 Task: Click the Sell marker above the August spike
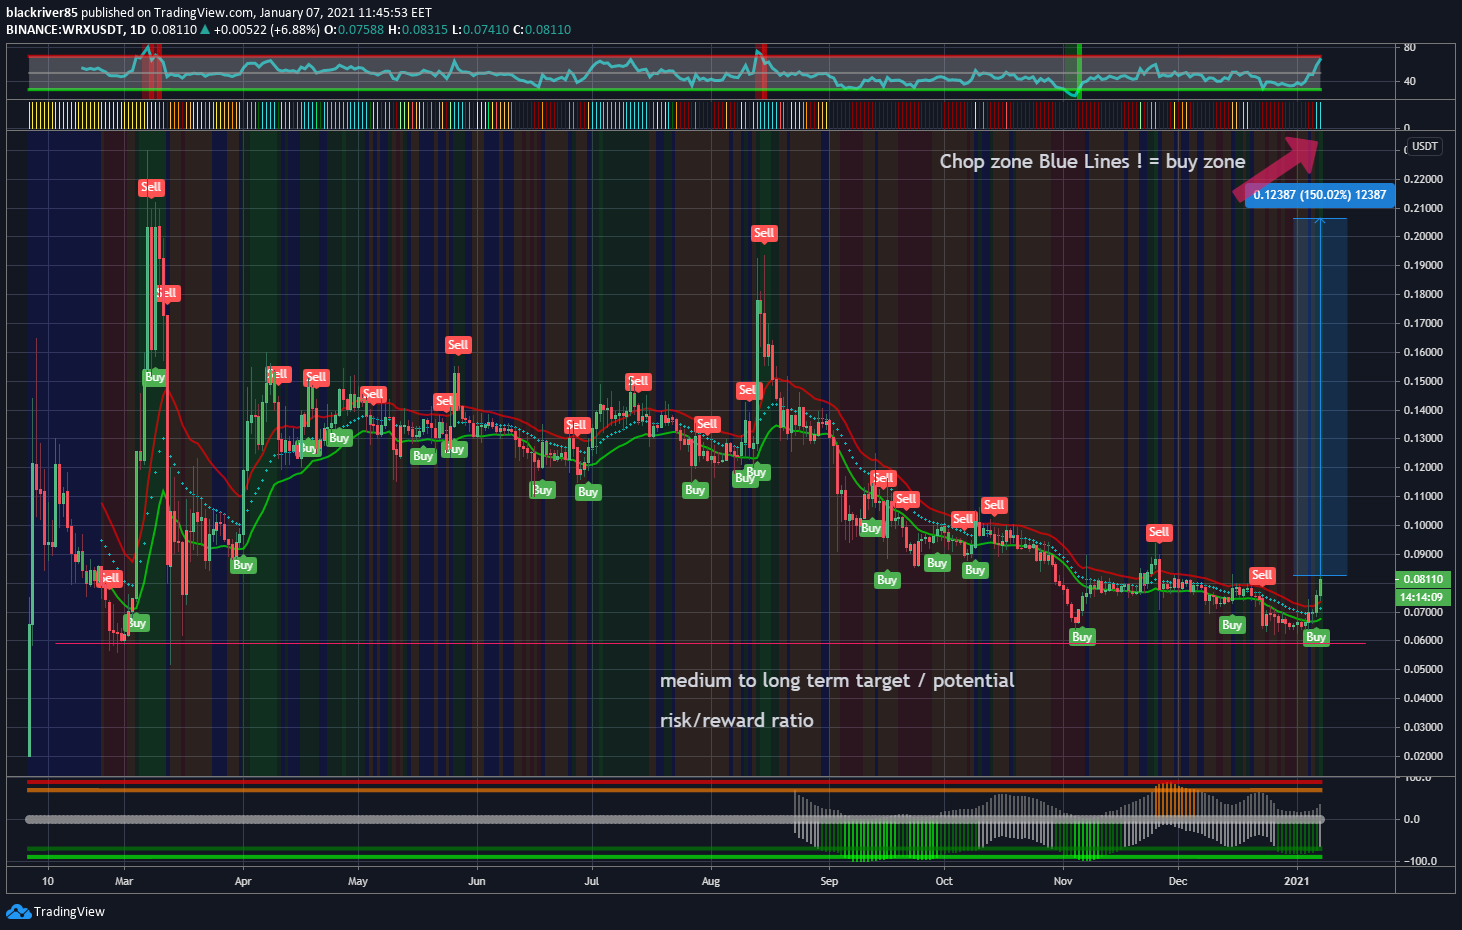(x=764, y=233)
